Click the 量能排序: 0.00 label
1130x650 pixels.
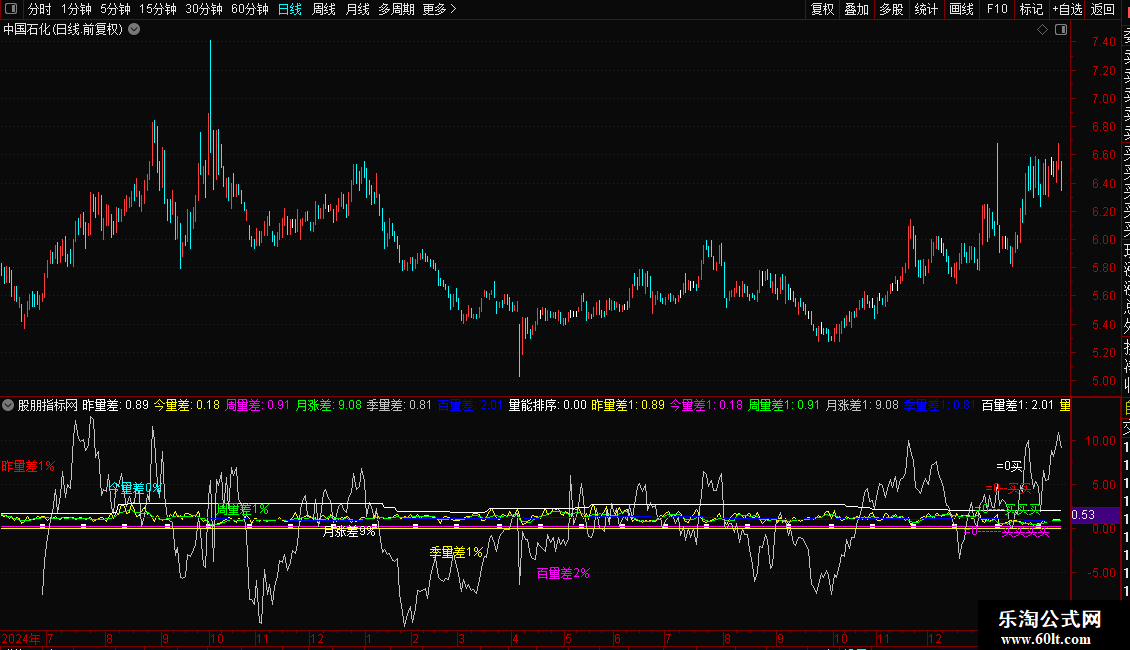pyautogui.click(x=548, y=405)
